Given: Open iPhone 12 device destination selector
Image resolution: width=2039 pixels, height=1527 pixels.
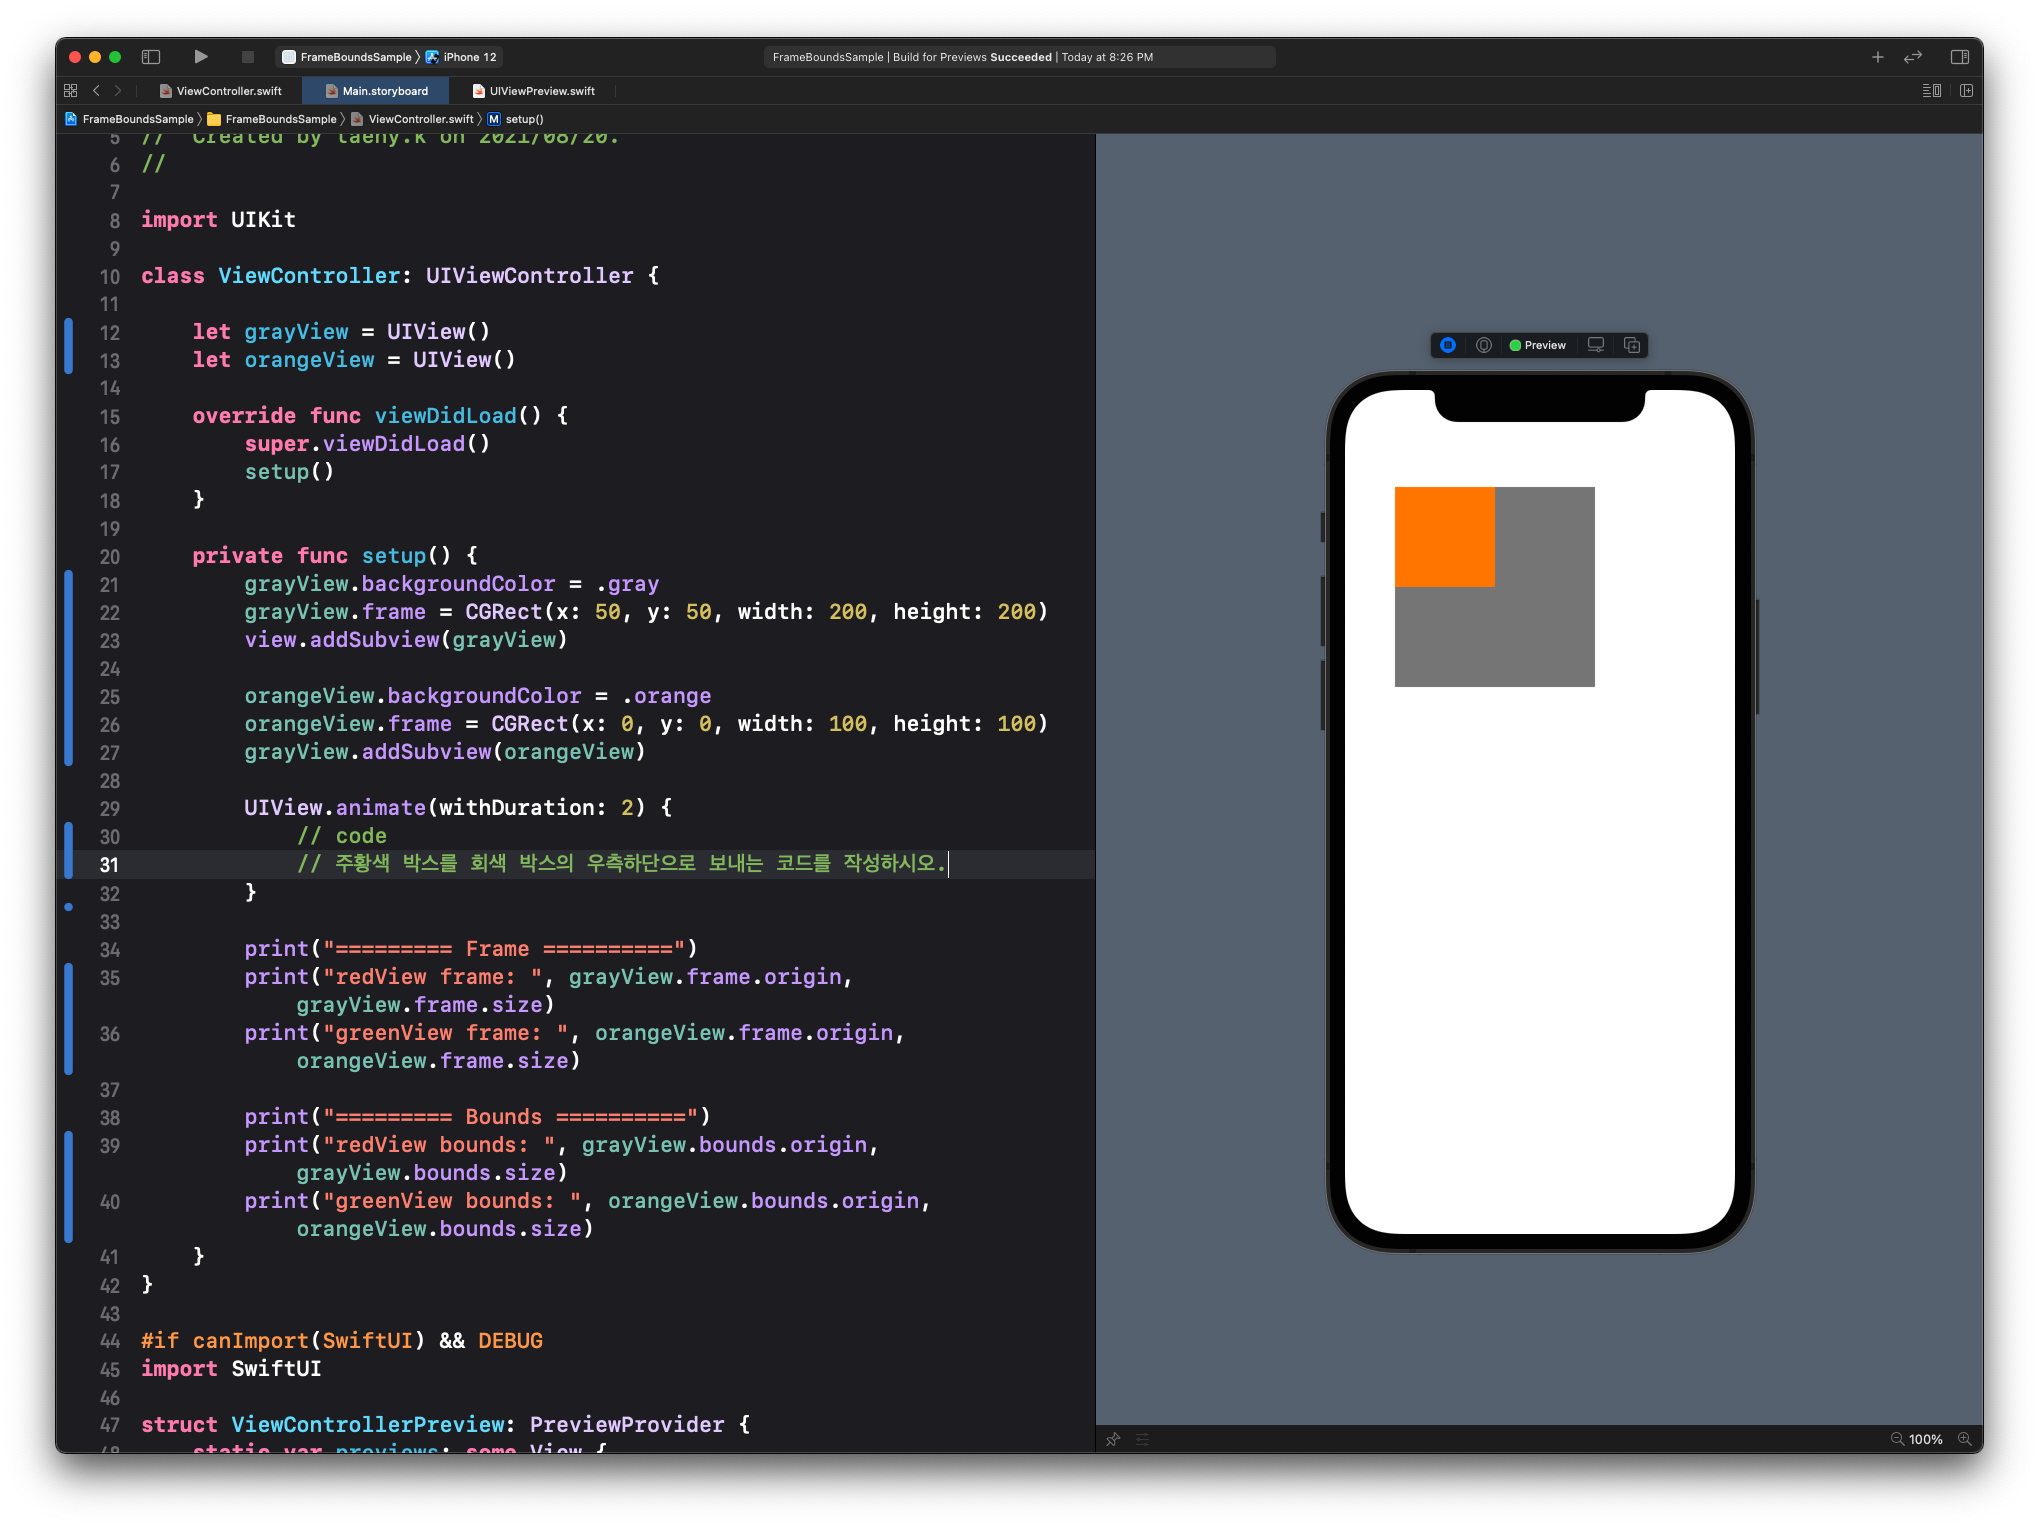Looking at the screenshot, I should [469, 57].
